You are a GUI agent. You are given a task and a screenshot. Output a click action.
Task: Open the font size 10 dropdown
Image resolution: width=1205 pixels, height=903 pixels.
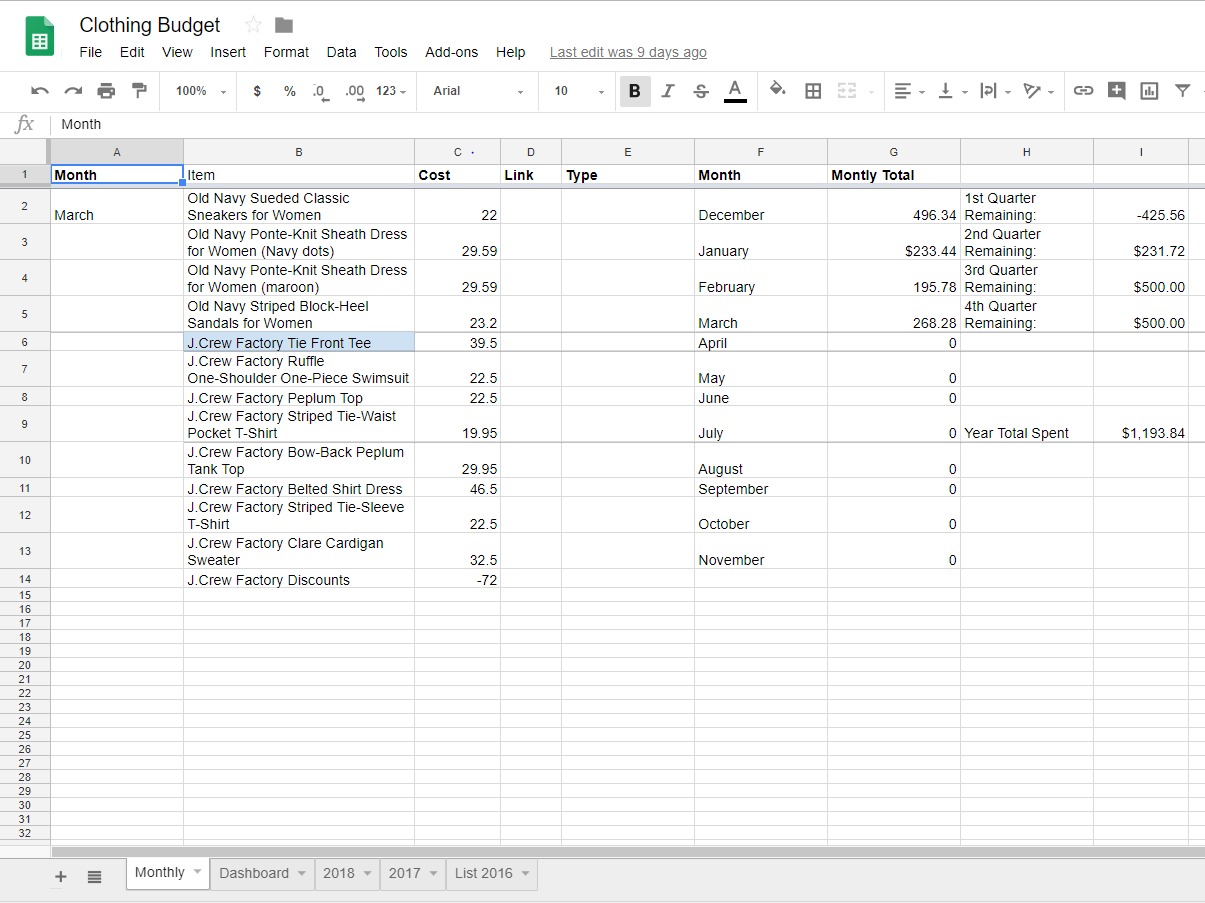579,91
